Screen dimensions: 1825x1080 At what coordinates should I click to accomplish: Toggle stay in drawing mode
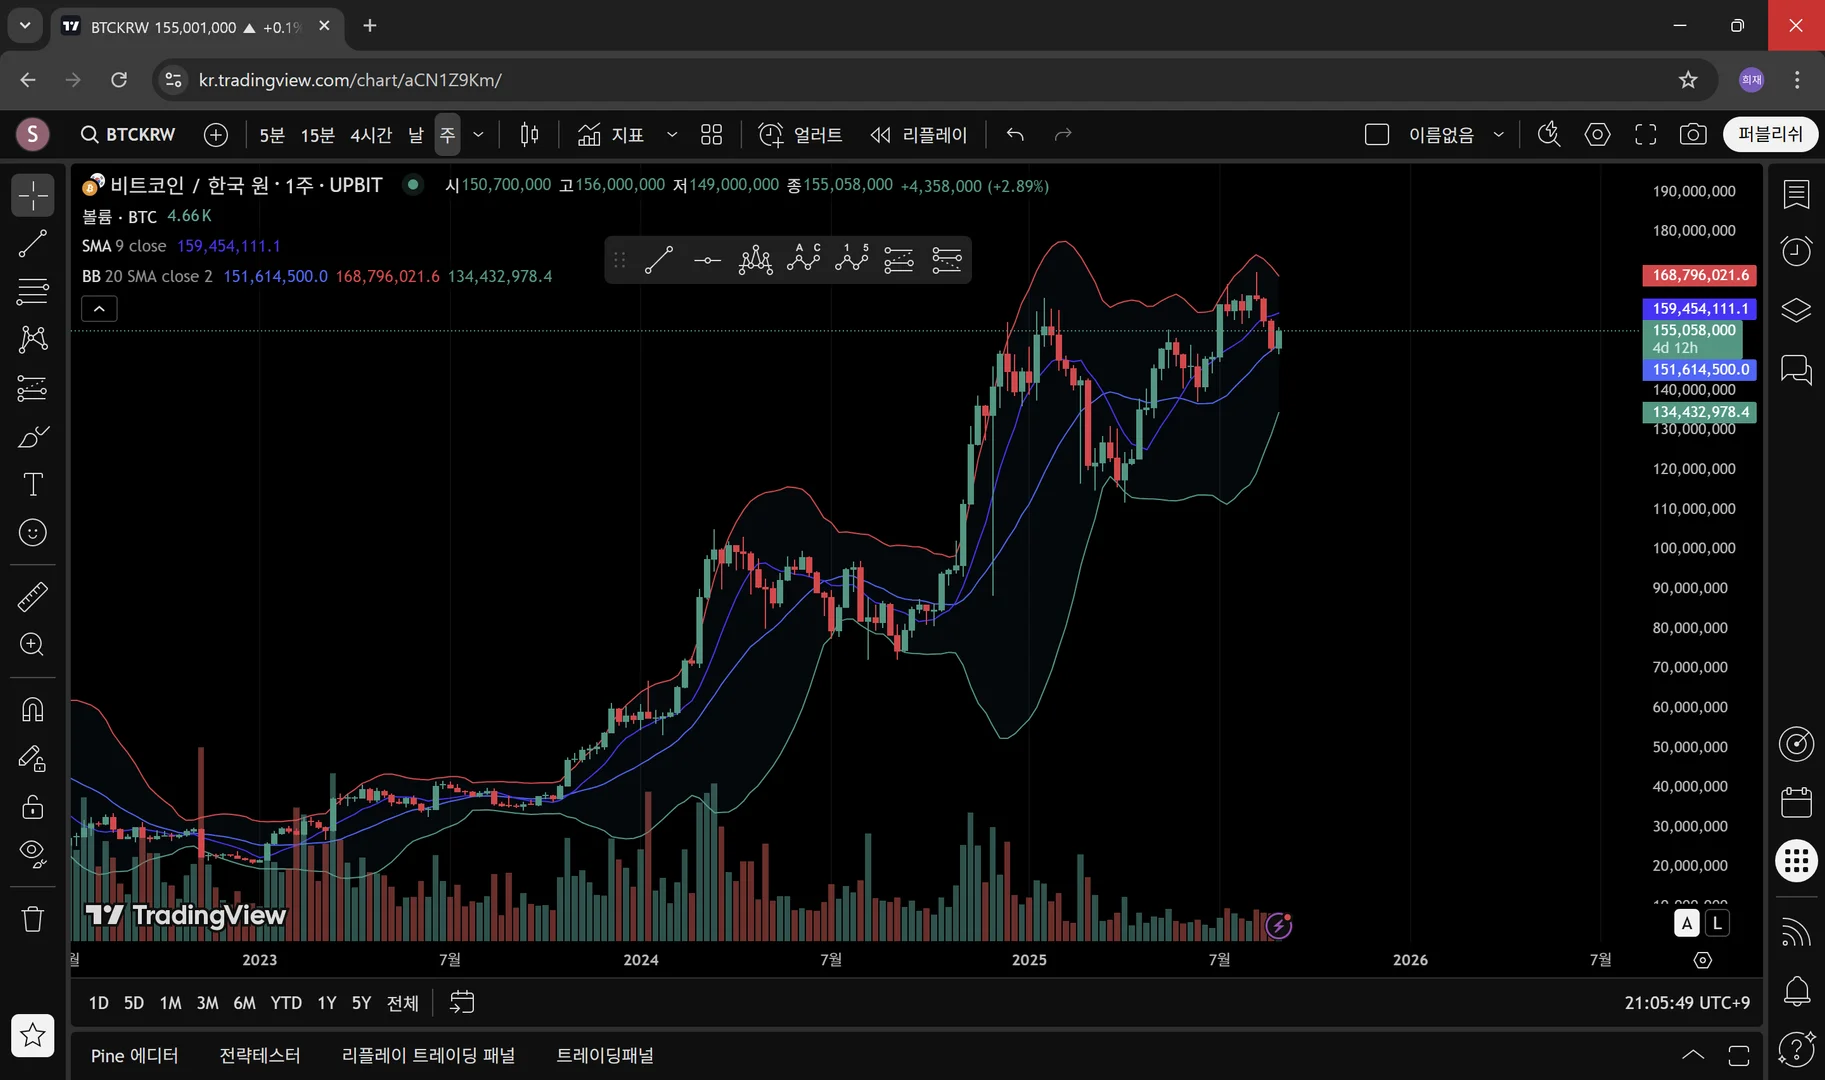coord(33,759)
